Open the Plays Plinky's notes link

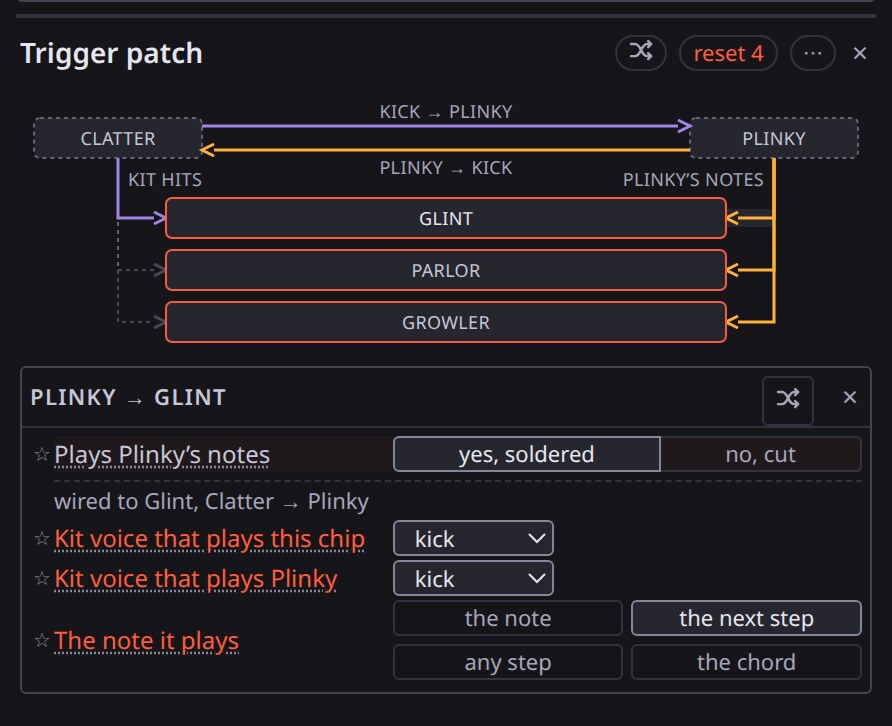[x=162, y=455]
